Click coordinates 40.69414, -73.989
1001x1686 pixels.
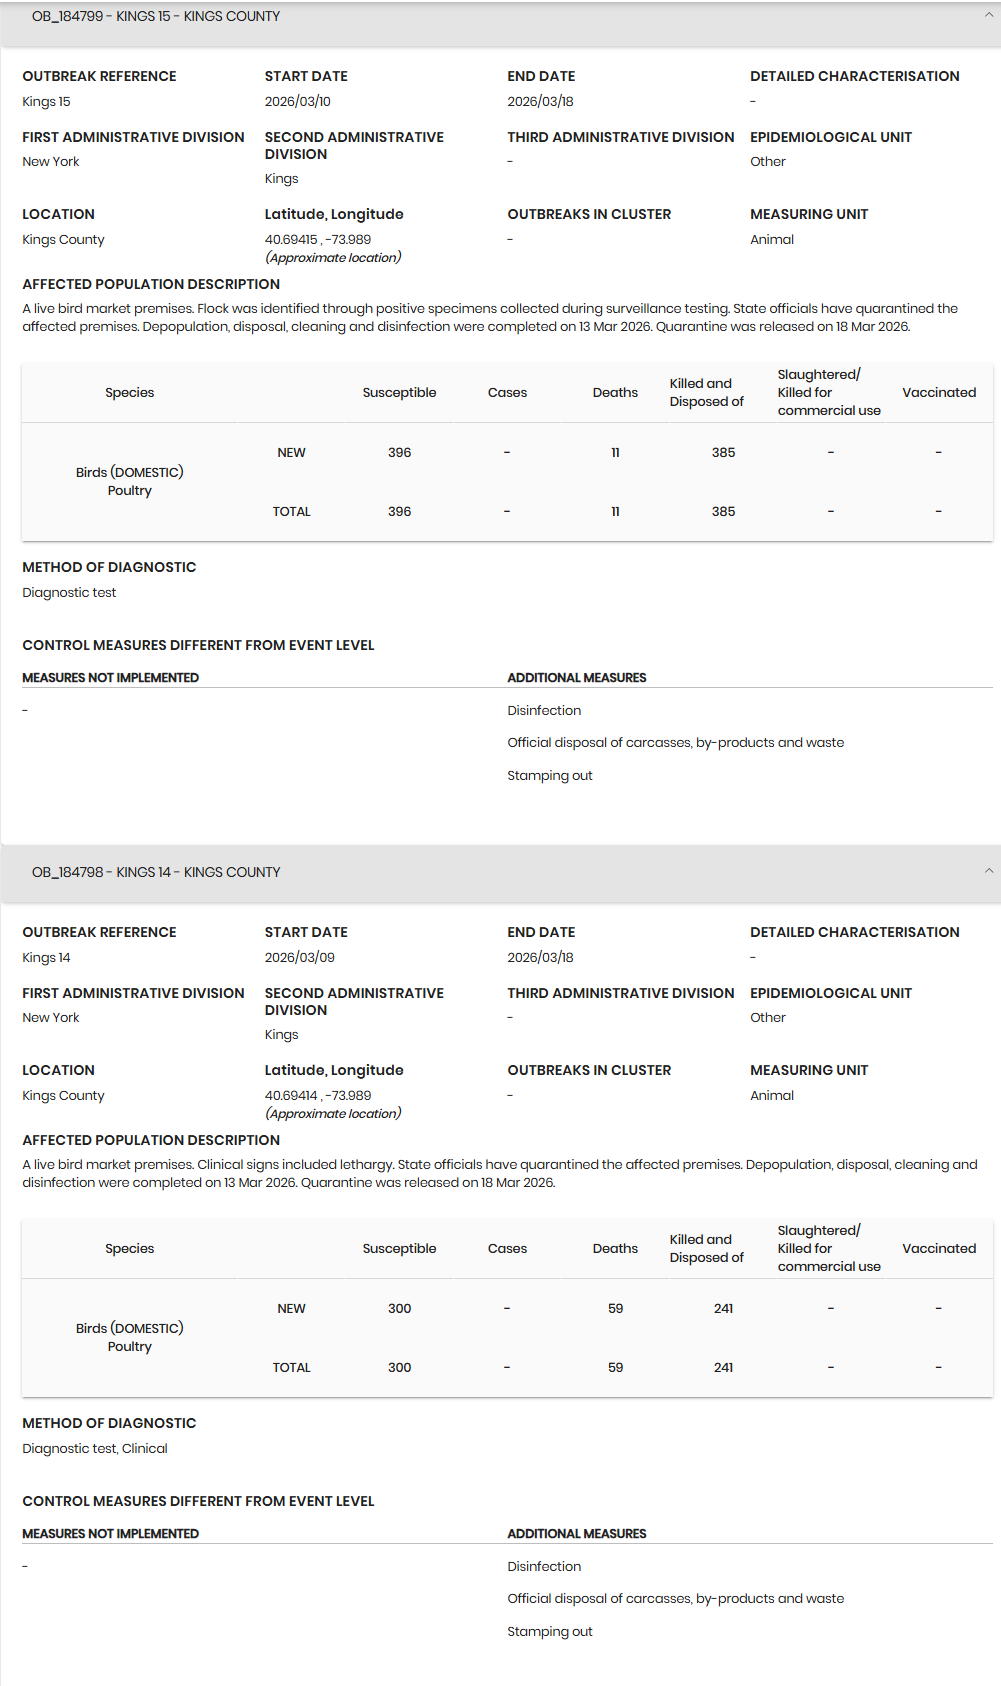[317, 1095]
